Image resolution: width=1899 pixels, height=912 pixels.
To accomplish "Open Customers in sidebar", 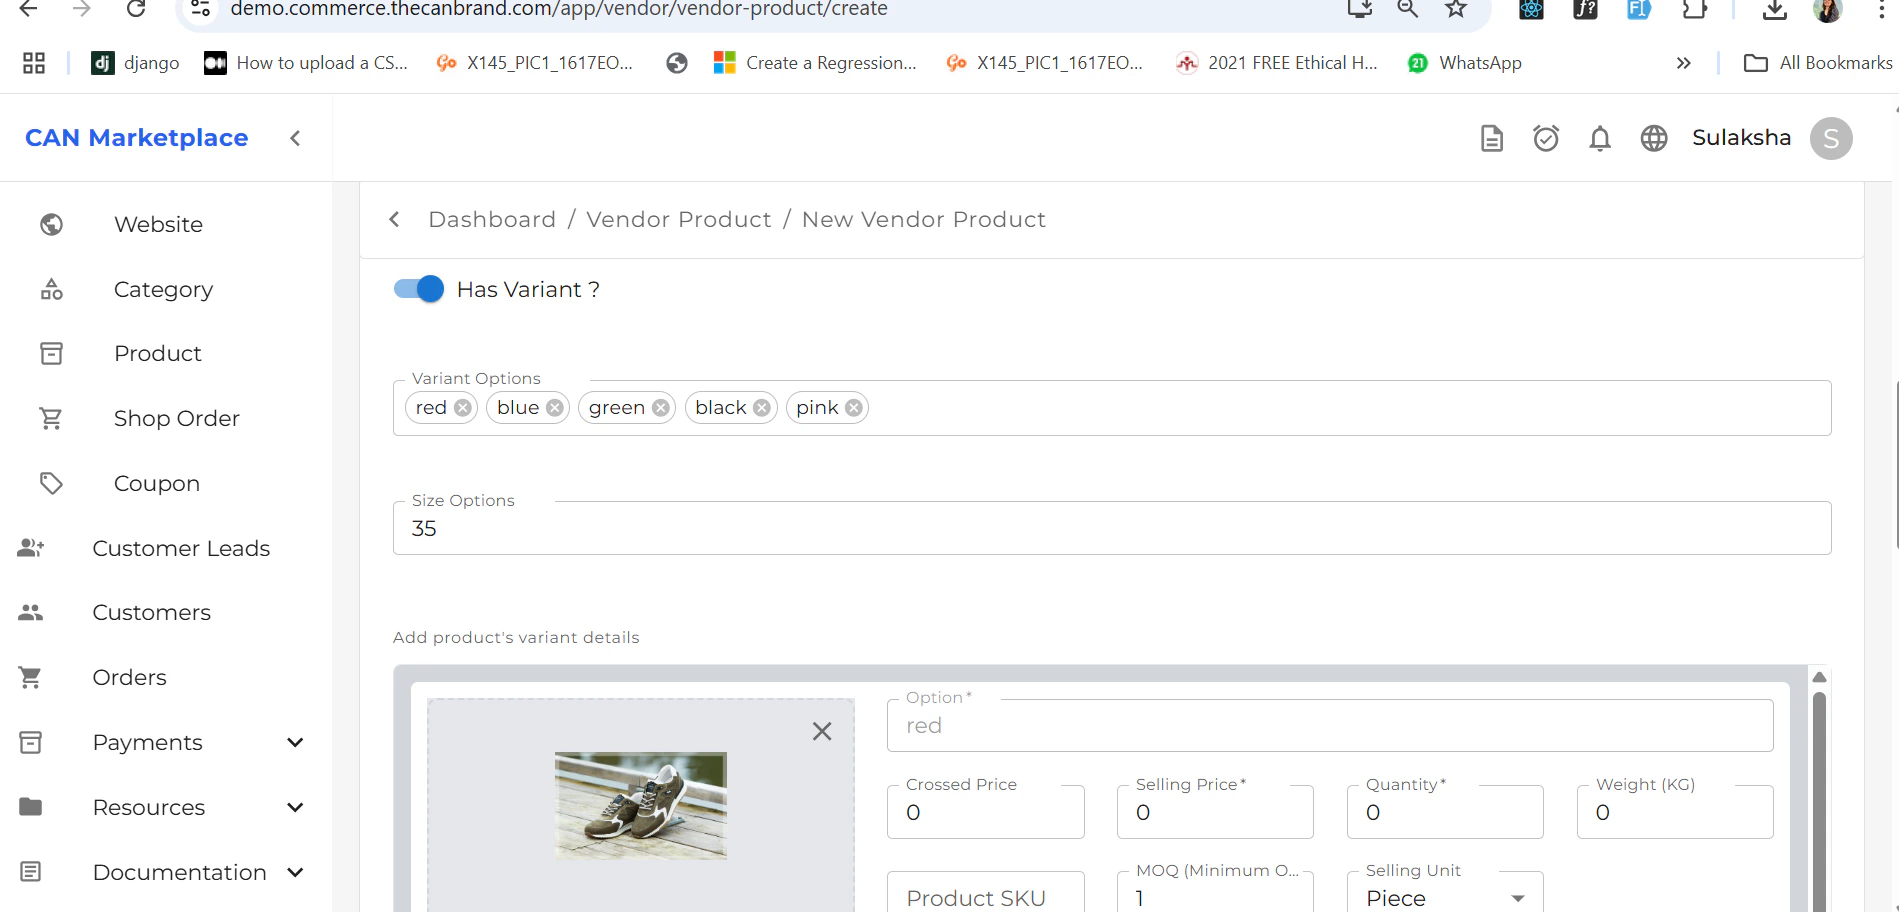I will [x=152, y=612].
